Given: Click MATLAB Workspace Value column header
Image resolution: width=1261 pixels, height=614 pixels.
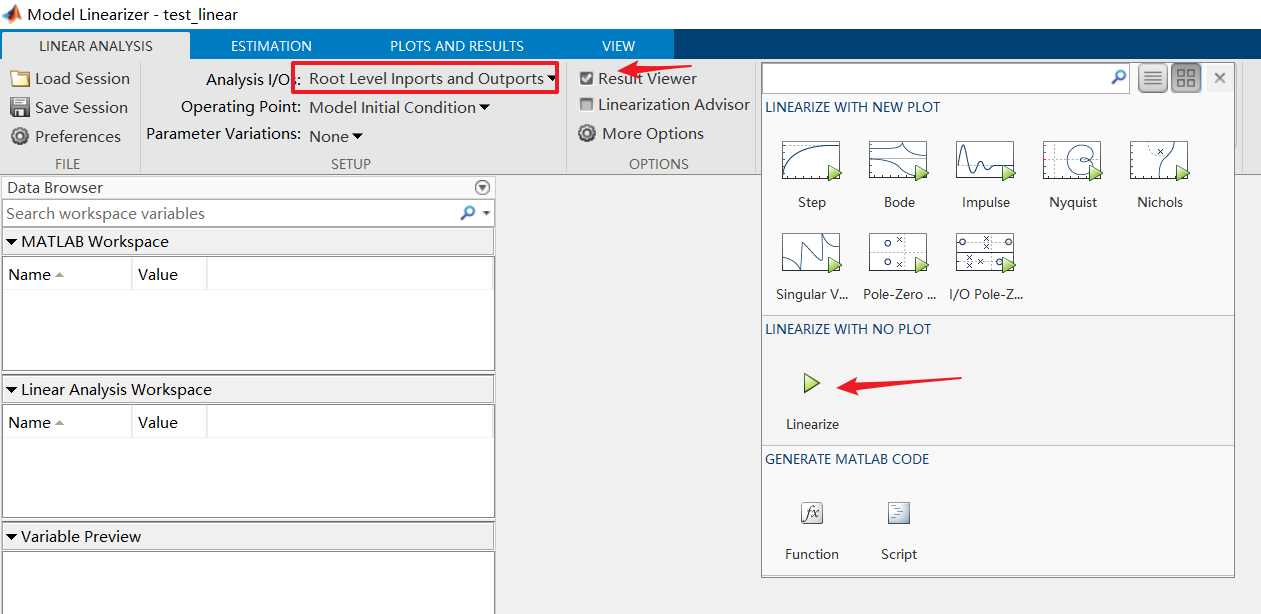Looking at the screenshot, I should (169, 275).
